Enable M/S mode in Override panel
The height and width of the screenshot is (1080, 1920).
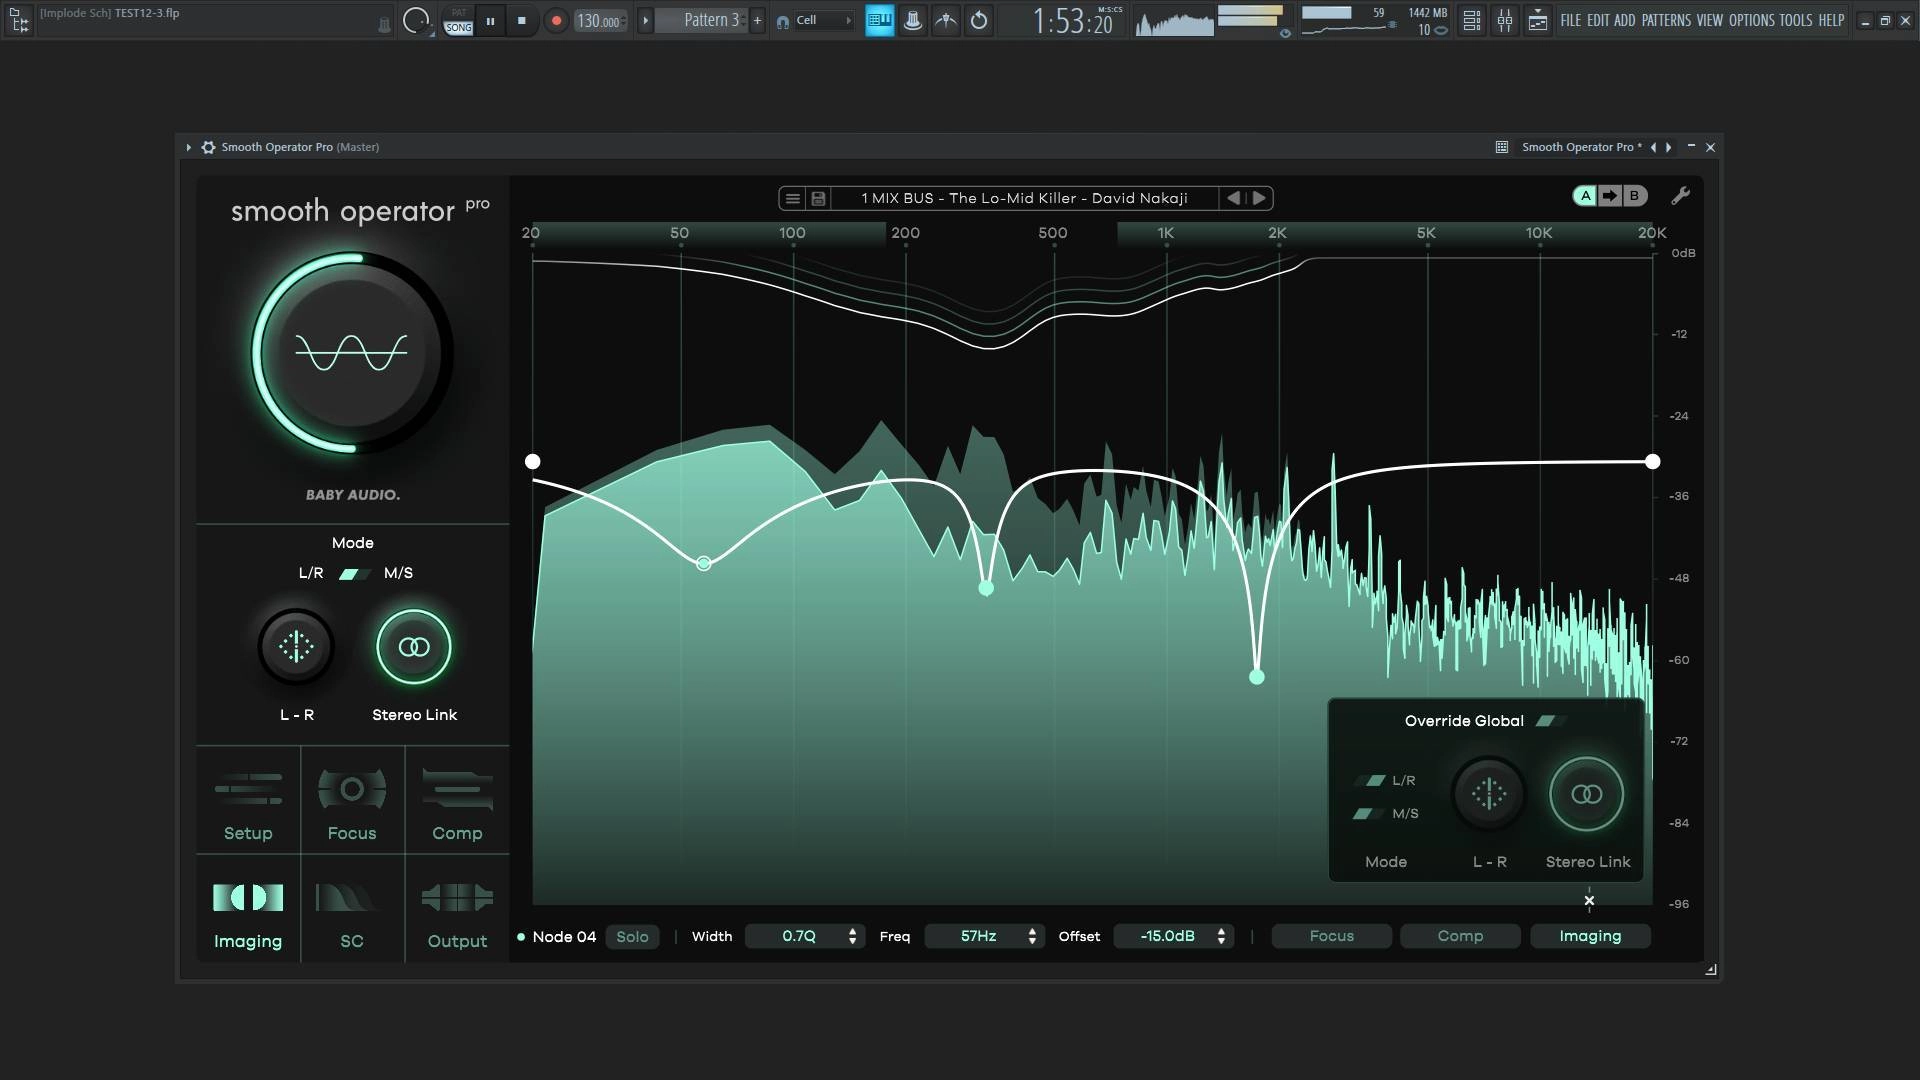[1367, 814]
